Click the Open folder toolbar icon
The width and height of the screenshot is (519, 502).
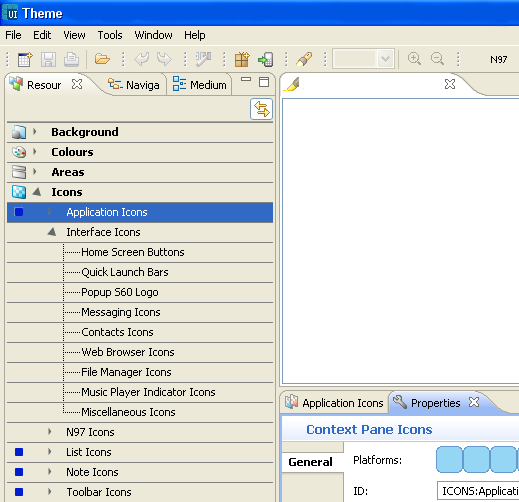tap(102, 59)
